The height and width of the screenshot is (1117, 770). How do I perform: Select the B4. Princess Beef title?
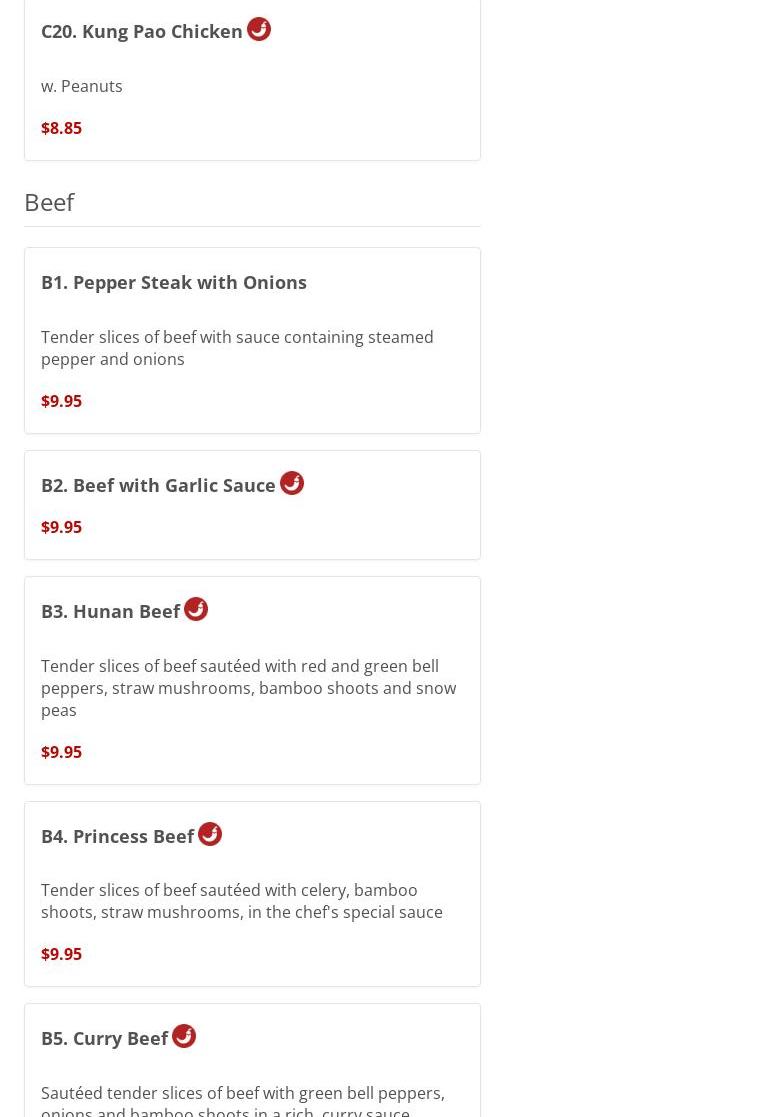coord(118,836)
